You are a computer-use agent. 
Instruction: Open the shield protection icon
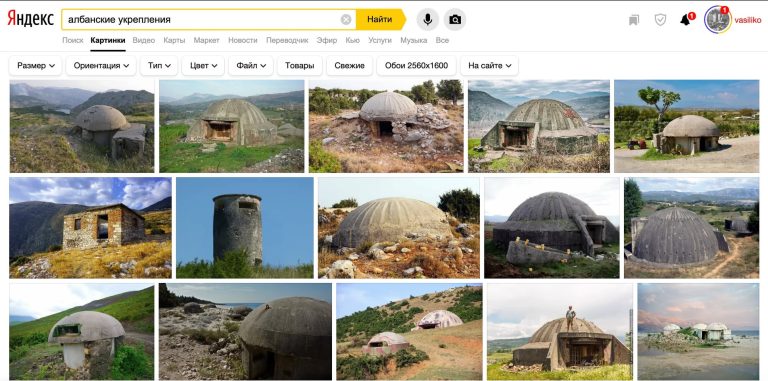pos(660,20)
